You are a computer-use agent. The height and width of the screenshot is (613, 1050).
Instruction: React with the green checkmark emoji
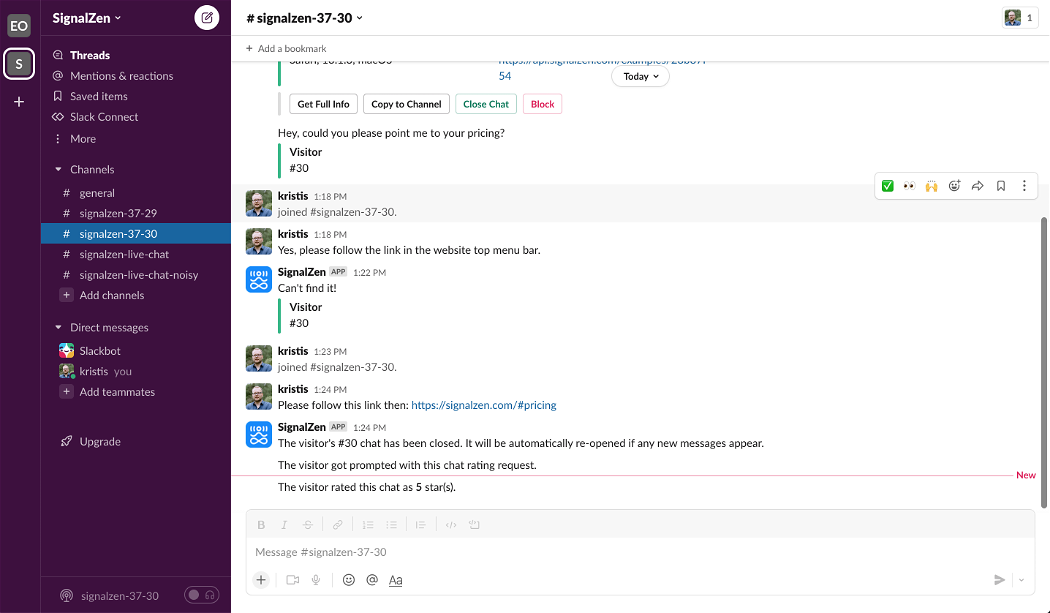pyautogui.click(x=887, y=186)
